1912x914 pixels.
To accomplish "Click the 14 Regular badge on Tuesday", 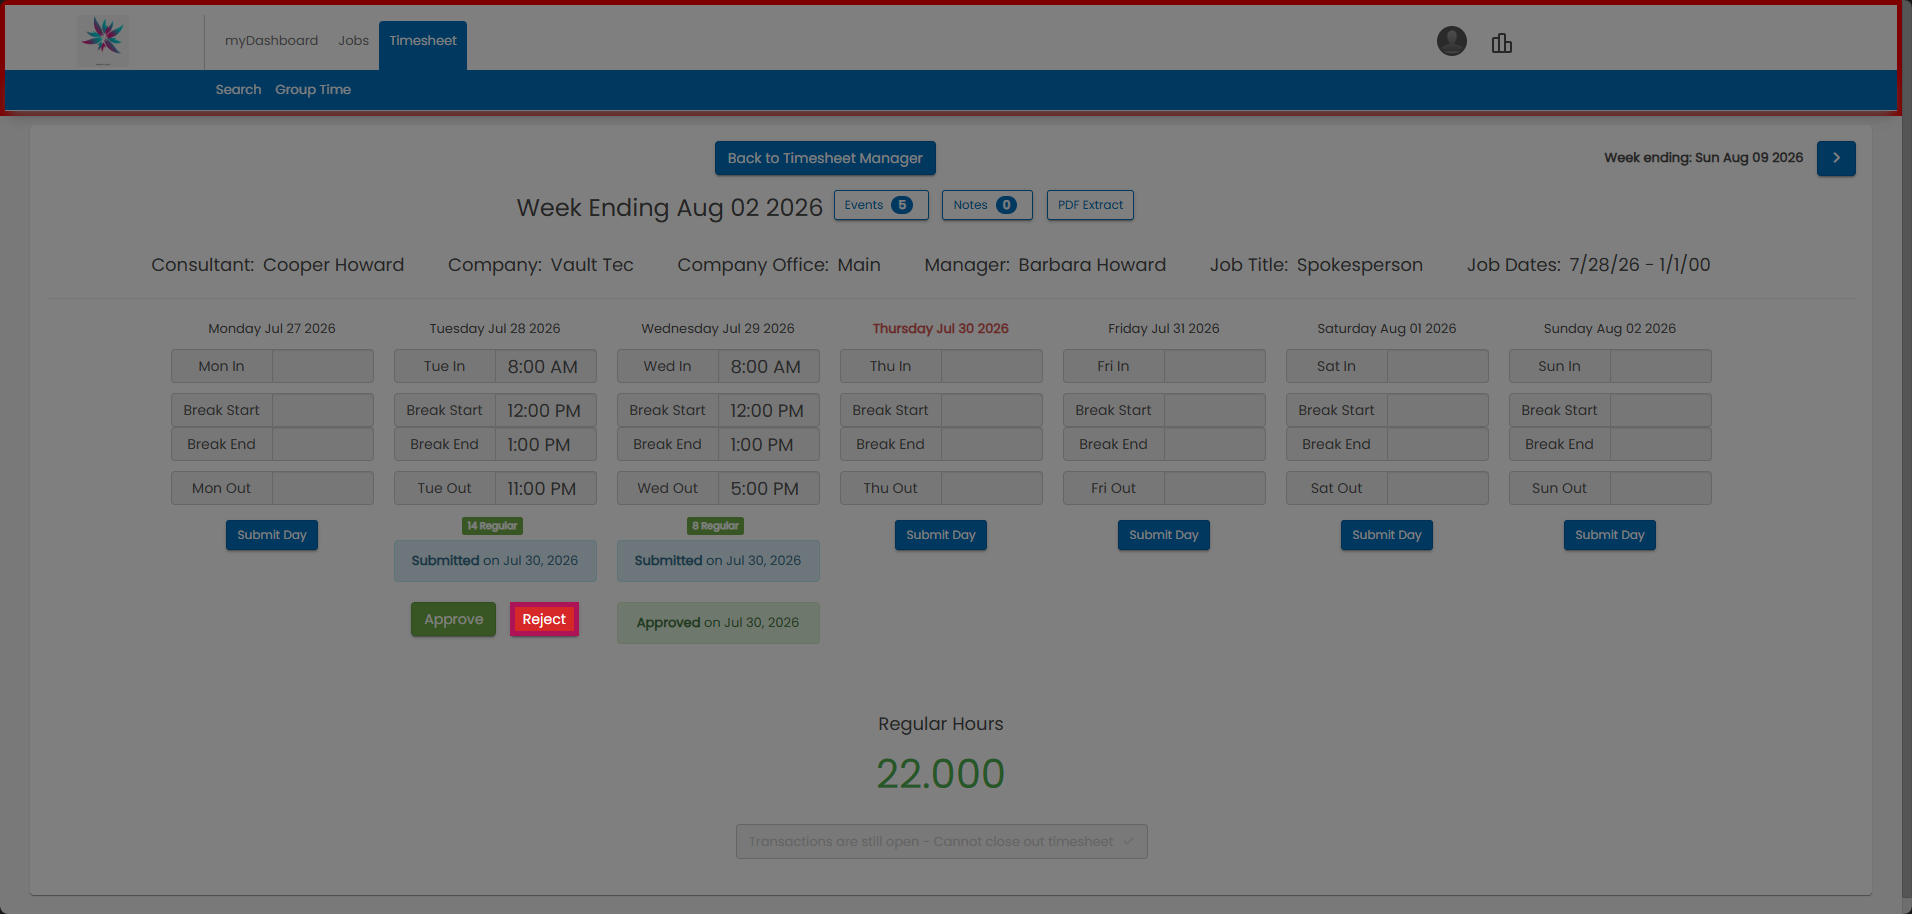I will (x=492, y=526).
